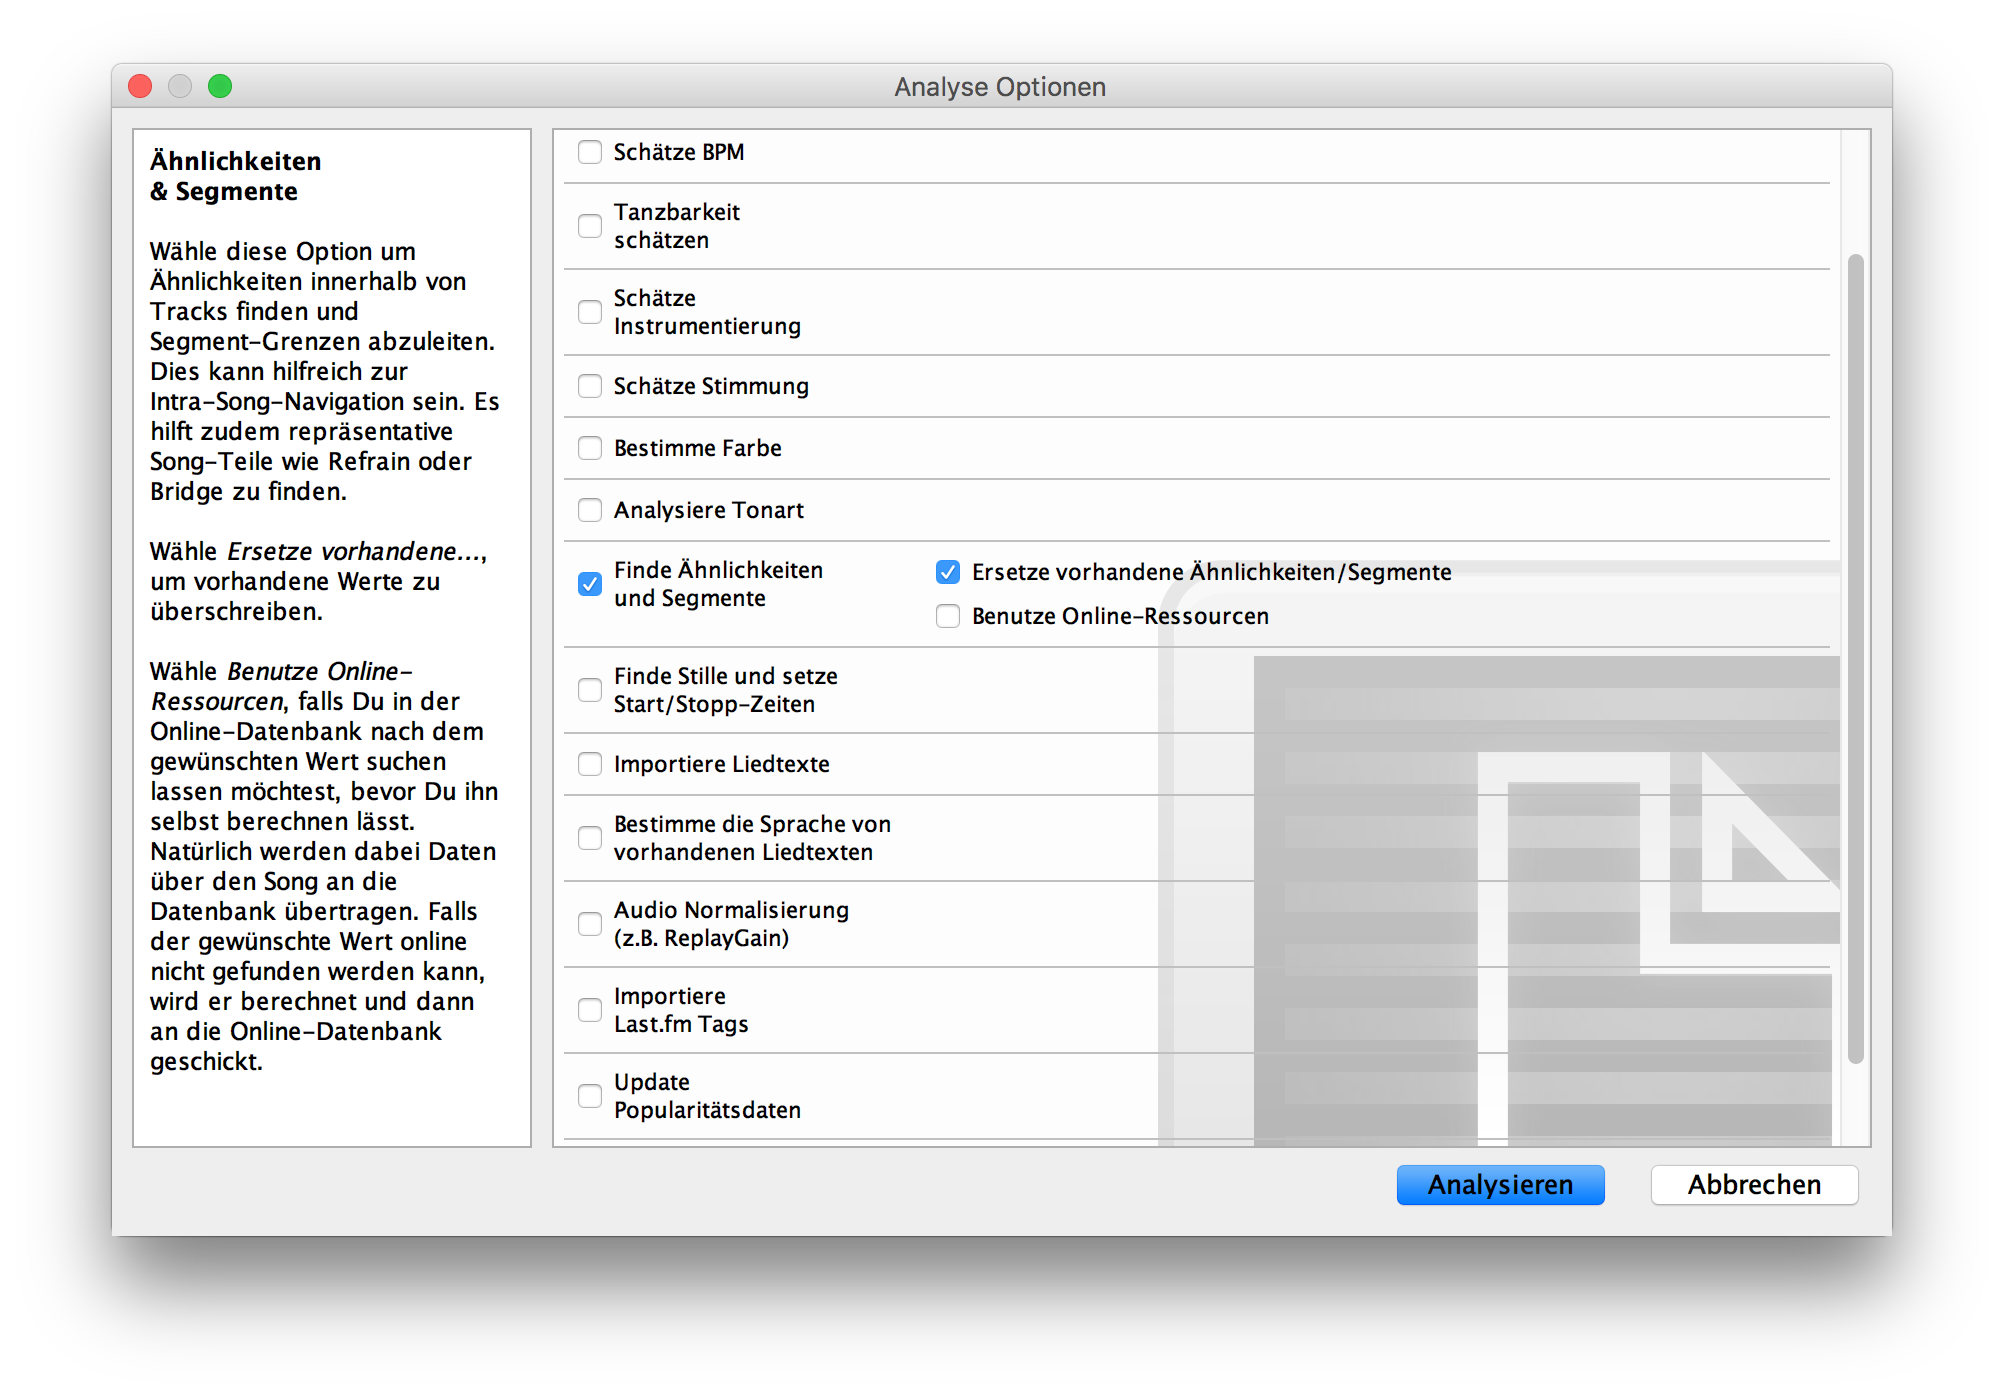Check Analysiere Tonart option

[590, 510]
